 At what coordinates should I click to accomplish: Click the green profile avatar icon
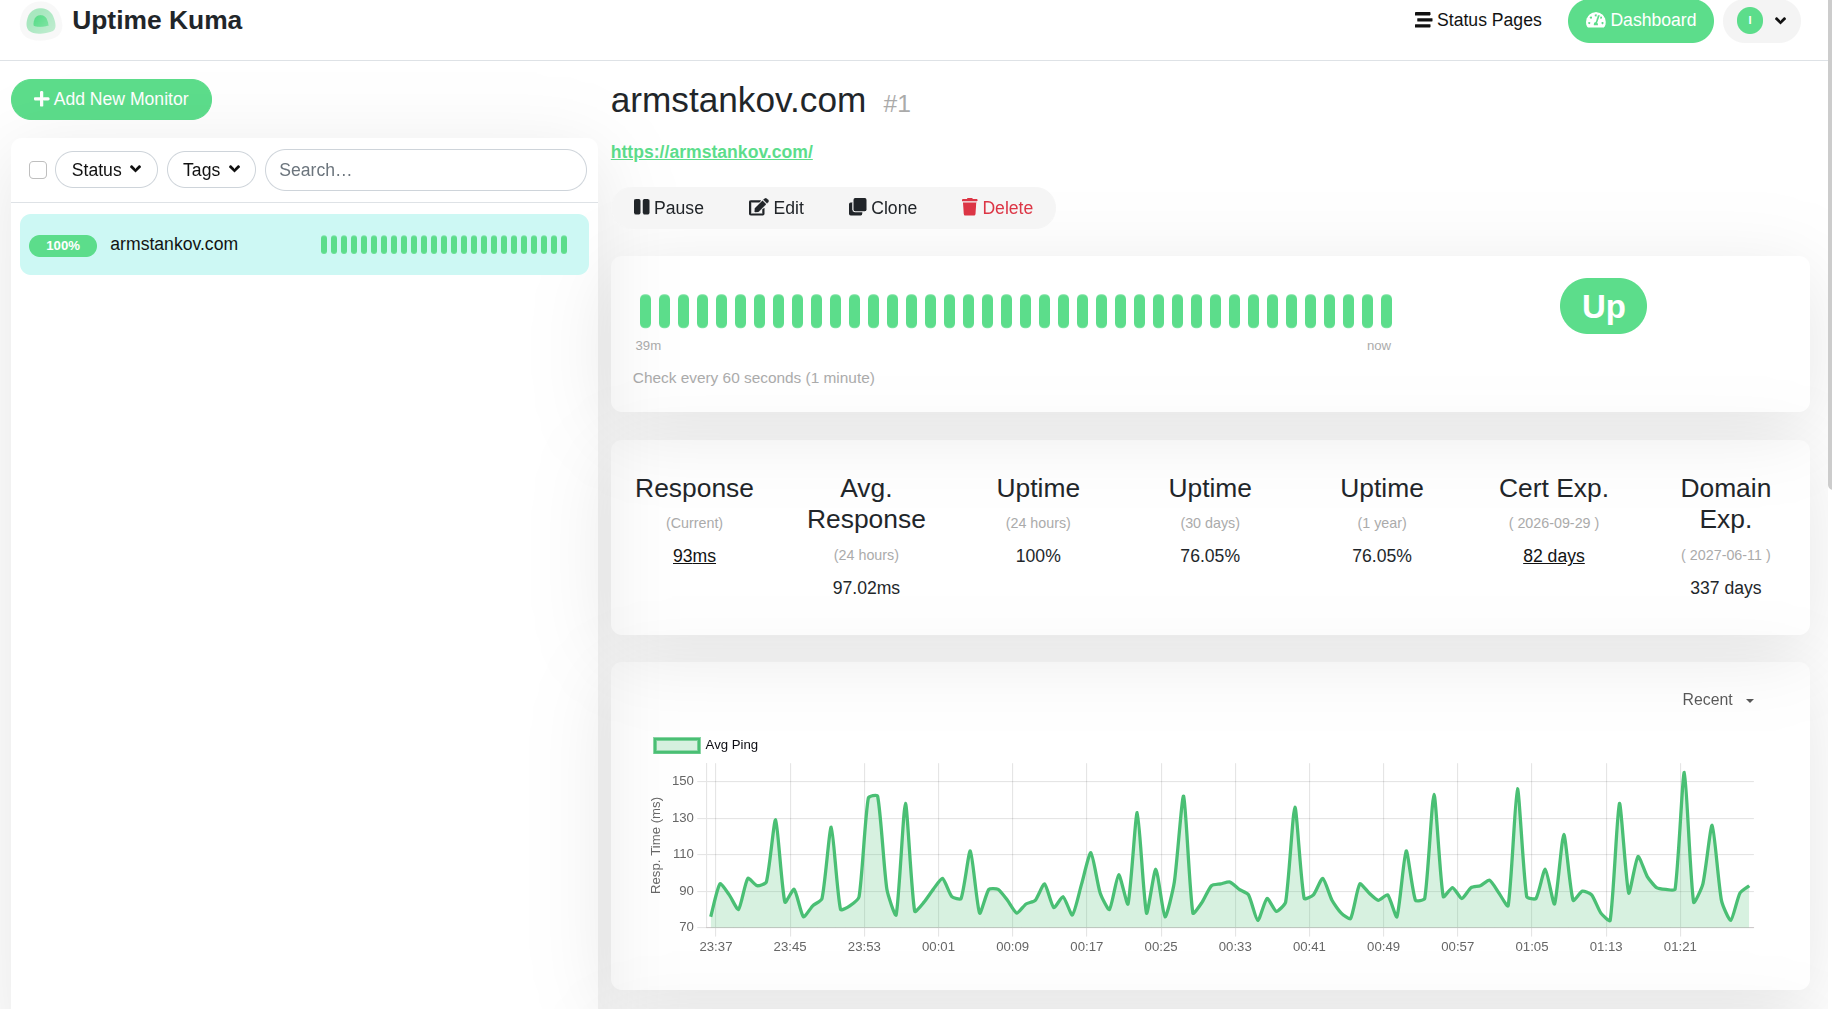[x=1750, y=20]
